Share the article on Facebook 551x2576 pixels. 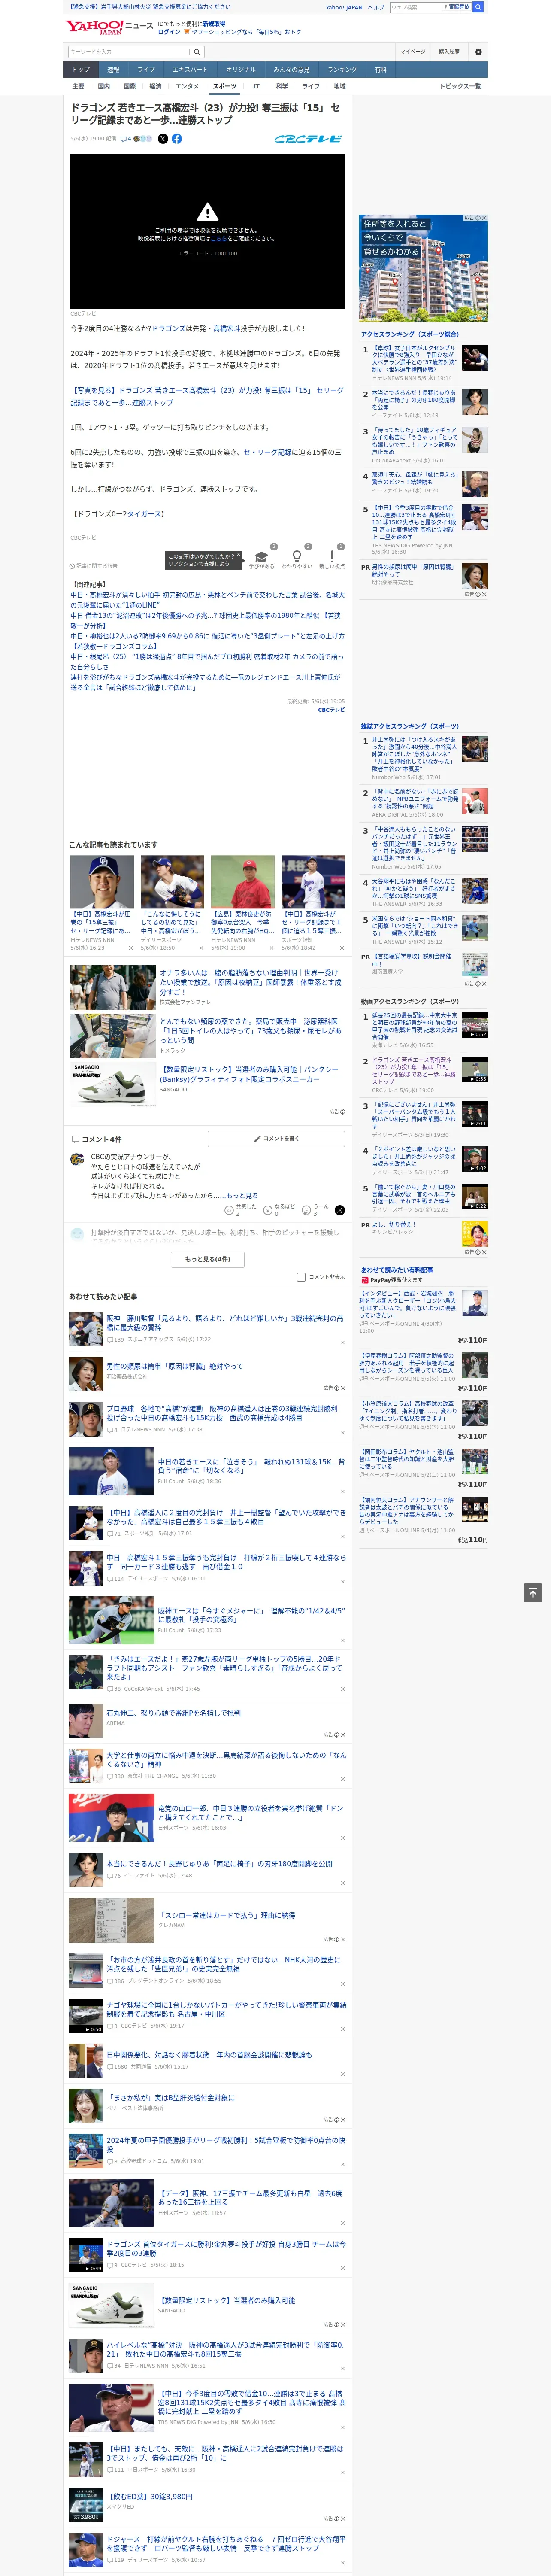click(x=177, y=139)
